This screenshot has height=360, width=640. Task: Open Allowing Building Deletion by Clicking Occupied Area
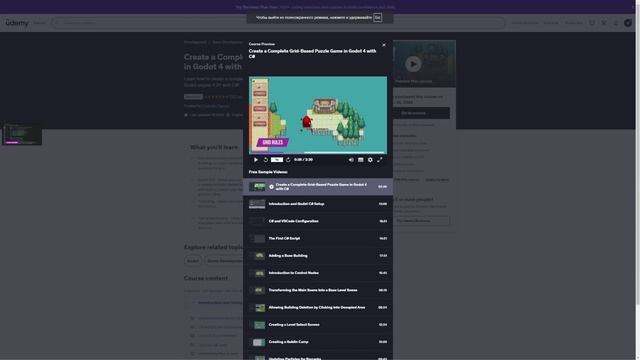click(318, 307)
